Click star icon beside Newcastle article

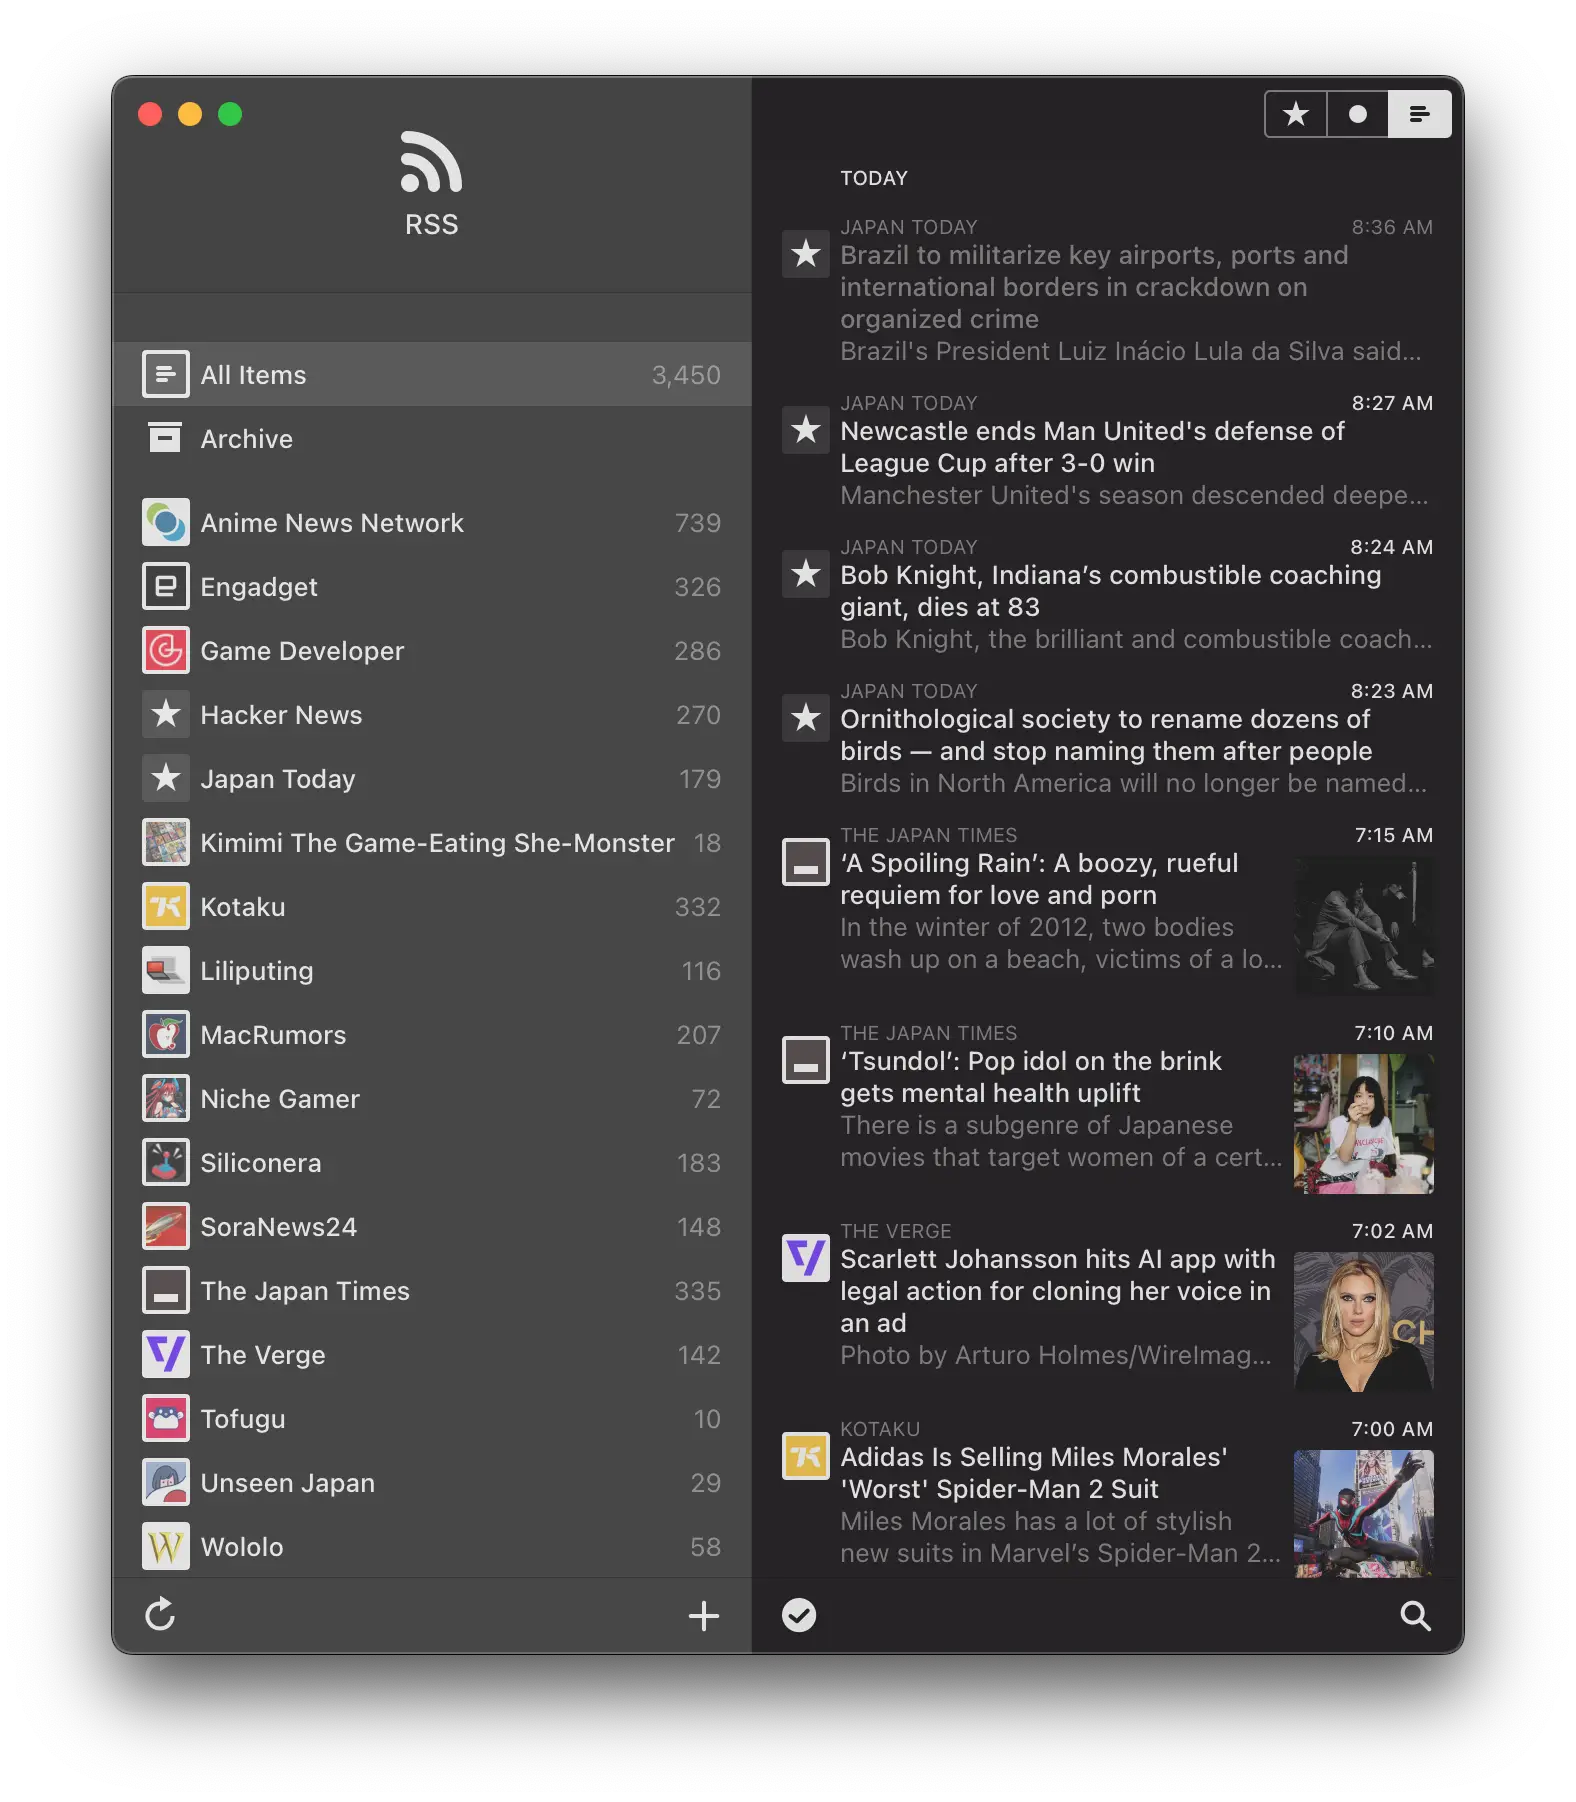[x=806, y=430]
